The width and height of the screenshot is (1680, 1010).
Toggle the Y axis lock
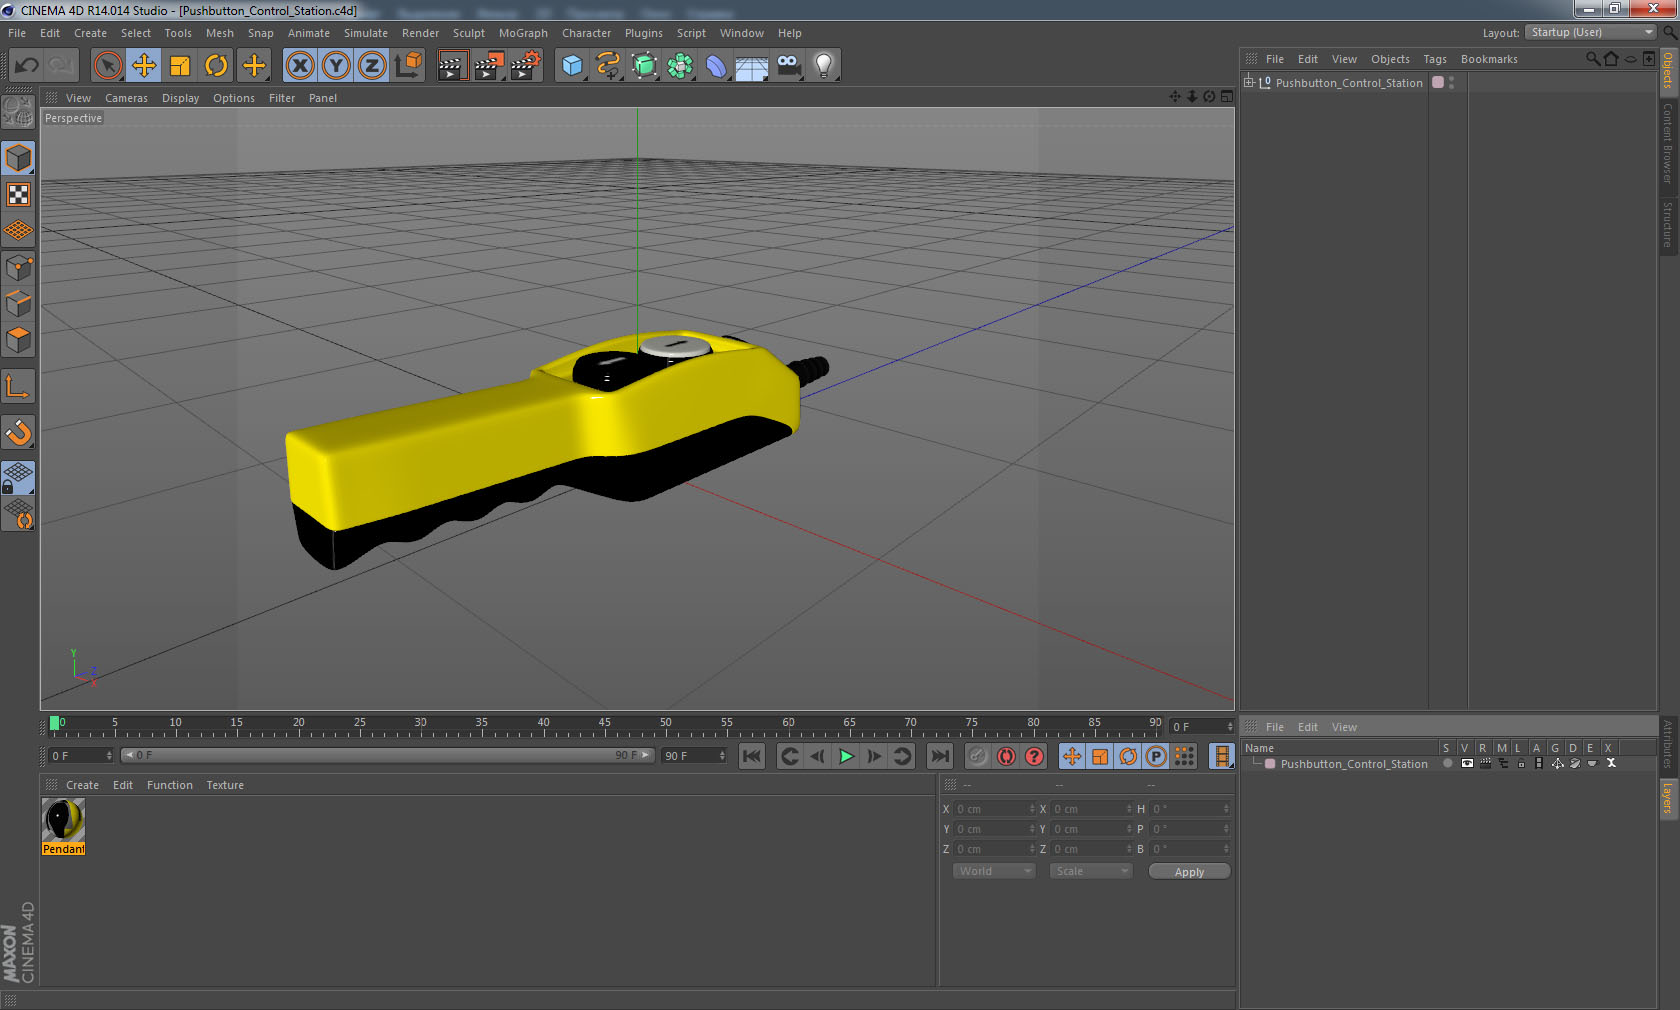[336, 66]
